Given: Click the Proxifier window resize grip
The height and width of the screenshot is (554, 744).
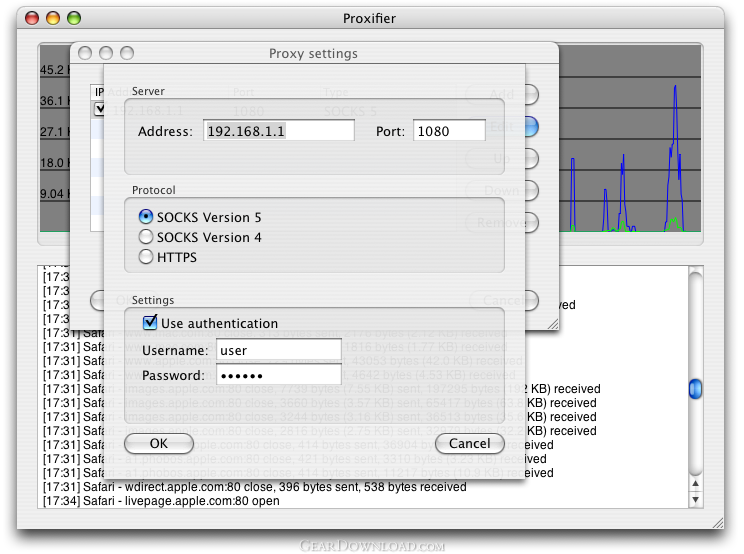Looking at the screenshot, I should 718,523.
